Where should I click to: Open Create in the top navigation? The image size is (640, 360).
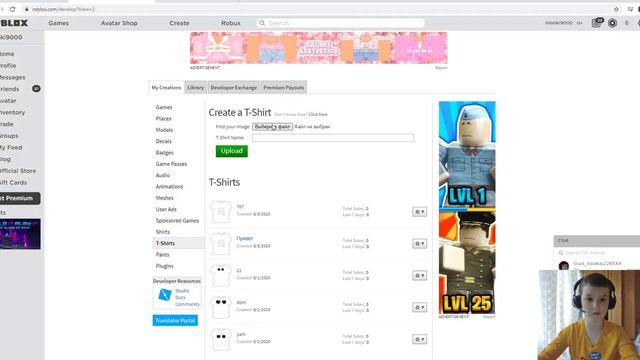pos(179,23)
